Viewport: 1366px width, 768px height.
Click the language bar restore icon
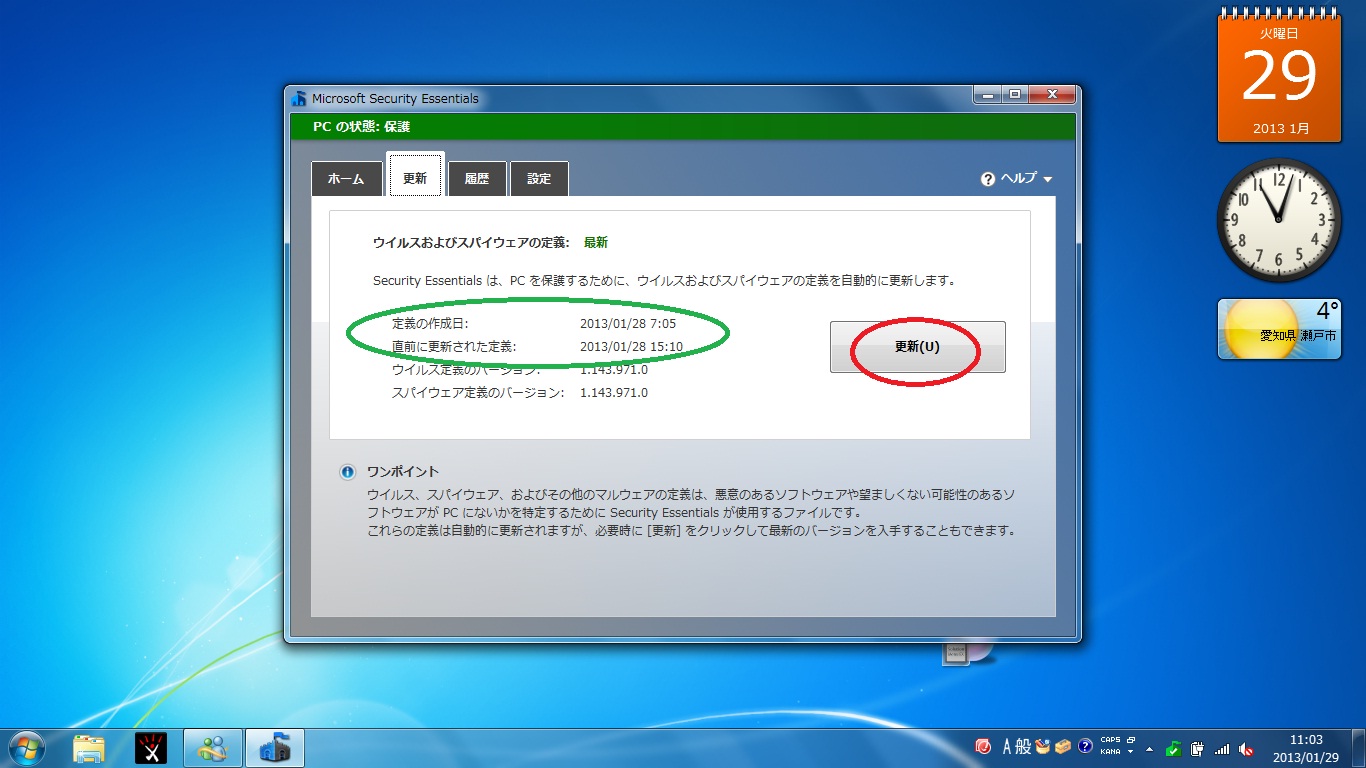[1130, 741]
